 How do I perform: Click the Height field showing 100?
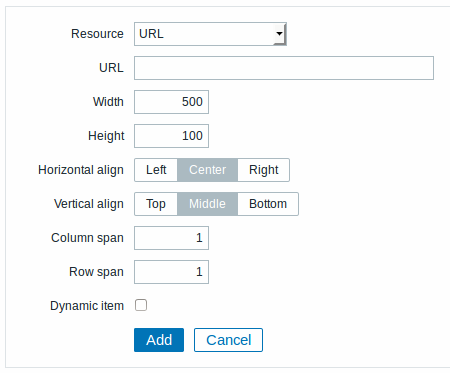(171, 136)
